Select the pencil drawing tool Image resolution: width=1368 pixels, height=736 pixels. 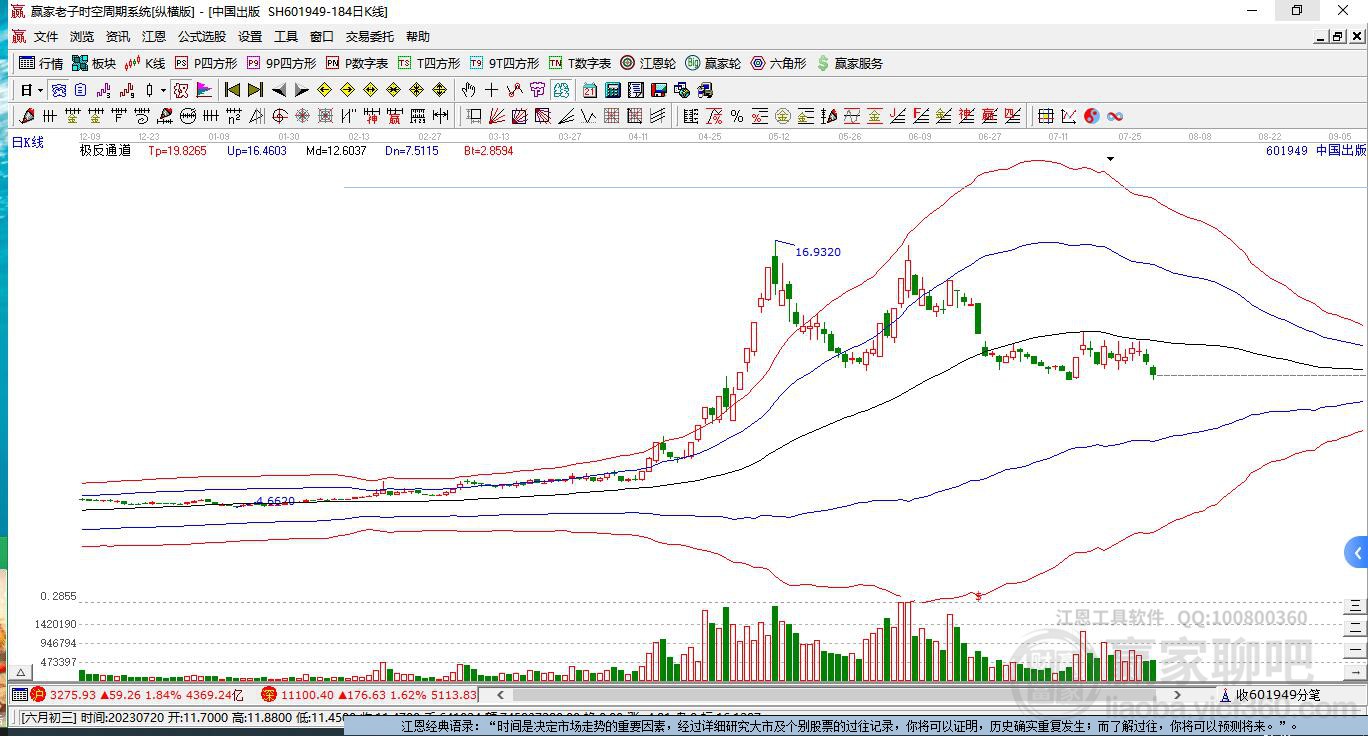point(26,116)
